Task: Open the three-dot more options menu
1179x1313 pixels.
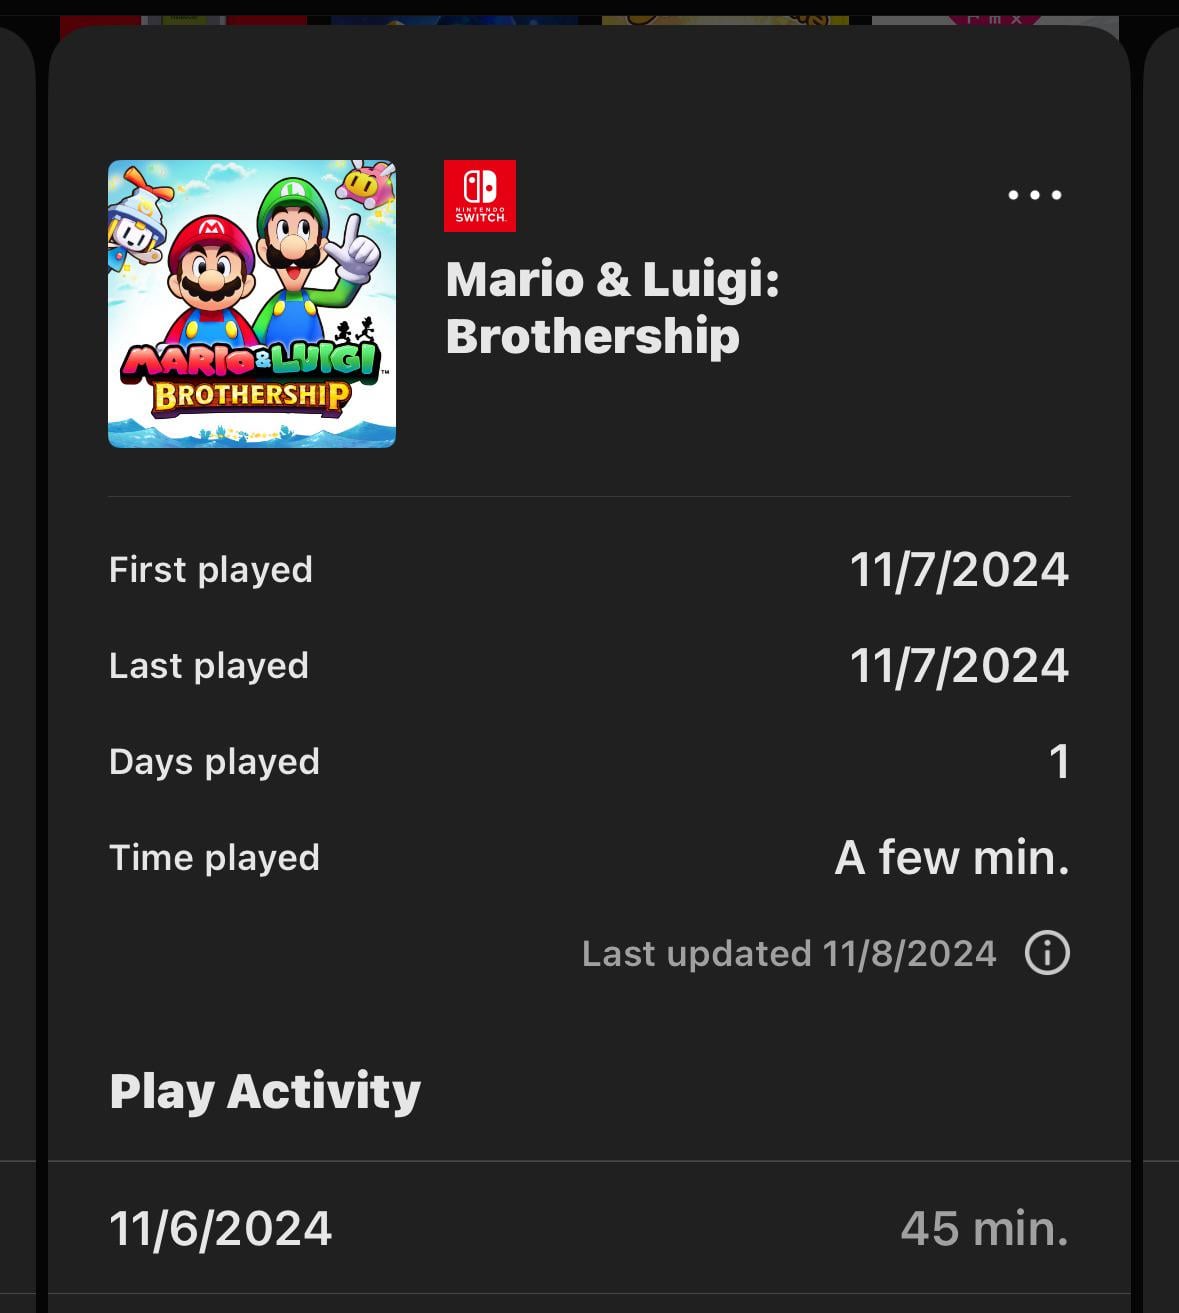Action: [1034, 195]
